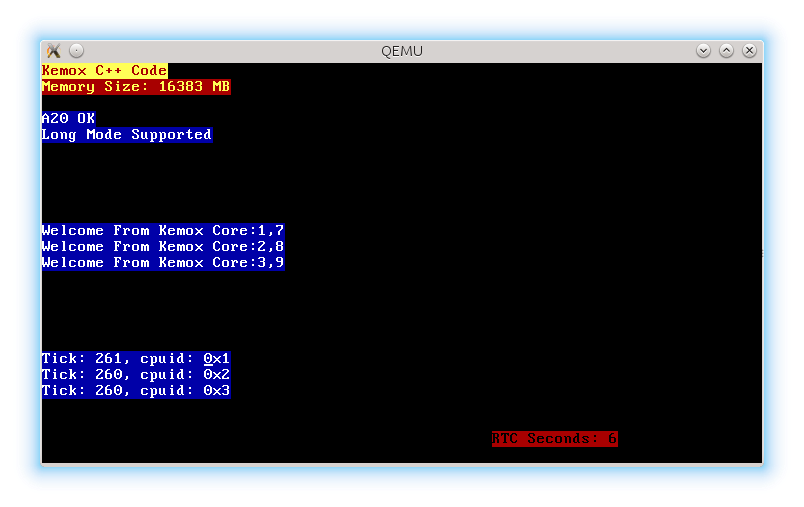Click 'Memory Size: 16383 MB' text
This screenshot has height=507, width=804.
point(136,87)
